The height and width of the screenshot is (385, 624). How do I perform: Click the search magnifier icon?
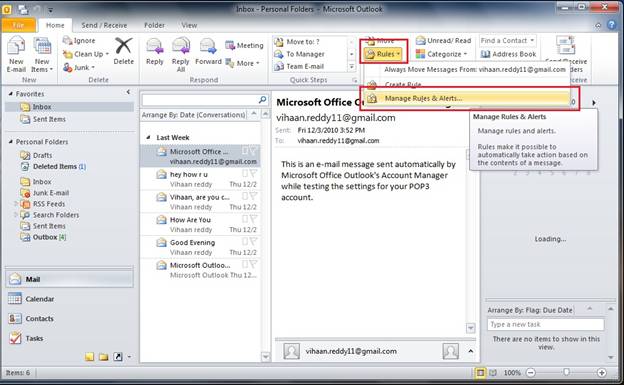coord(263,100)
